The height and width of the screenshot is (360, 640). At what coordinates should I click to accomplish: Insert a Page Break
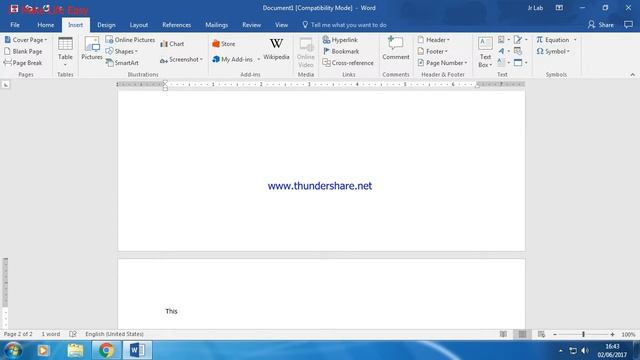coord(23,63)
